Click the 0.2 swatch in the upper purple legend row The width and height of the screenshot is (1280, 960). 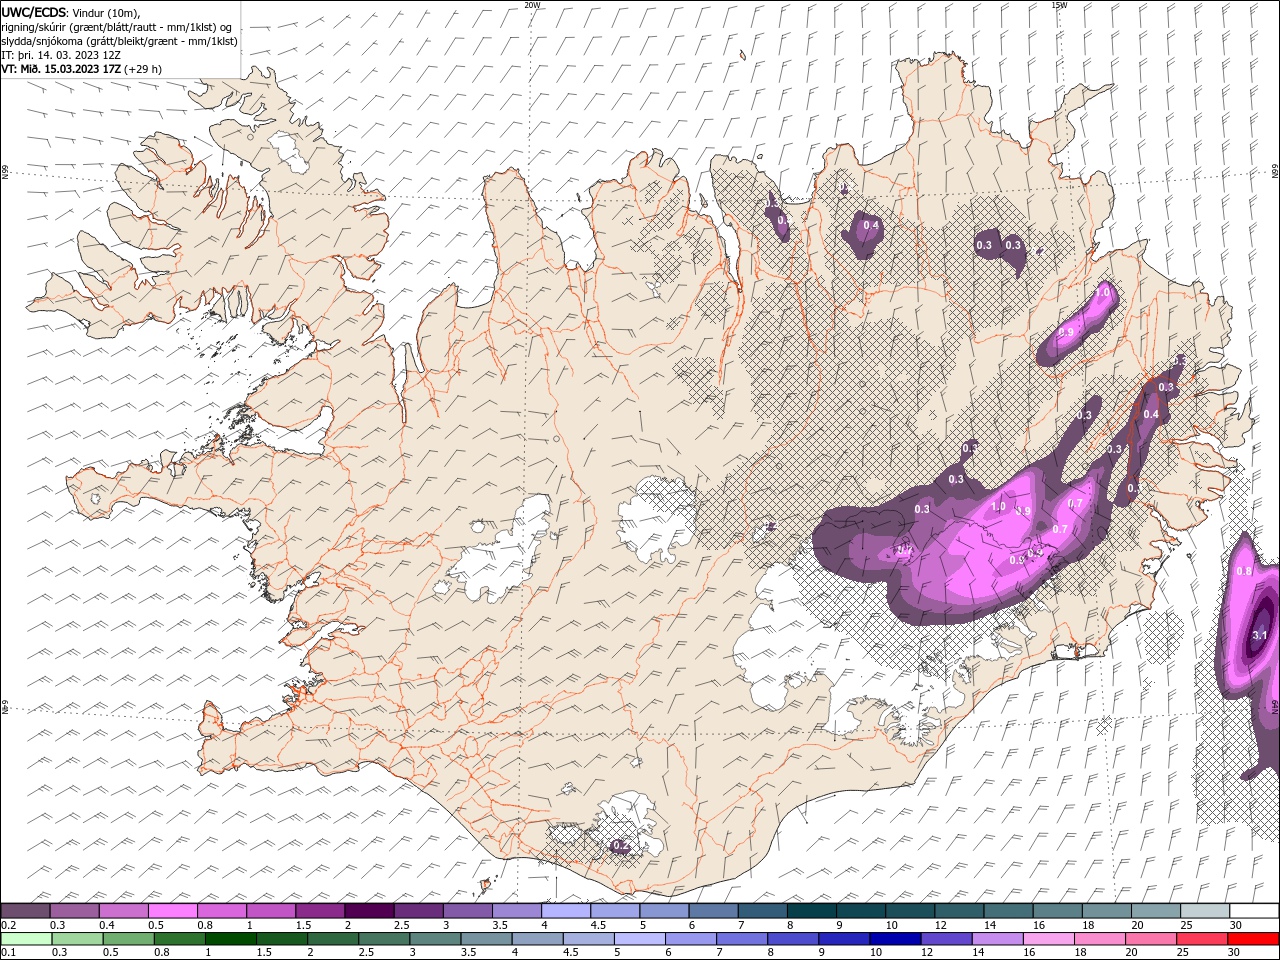(x=25, y=911)
